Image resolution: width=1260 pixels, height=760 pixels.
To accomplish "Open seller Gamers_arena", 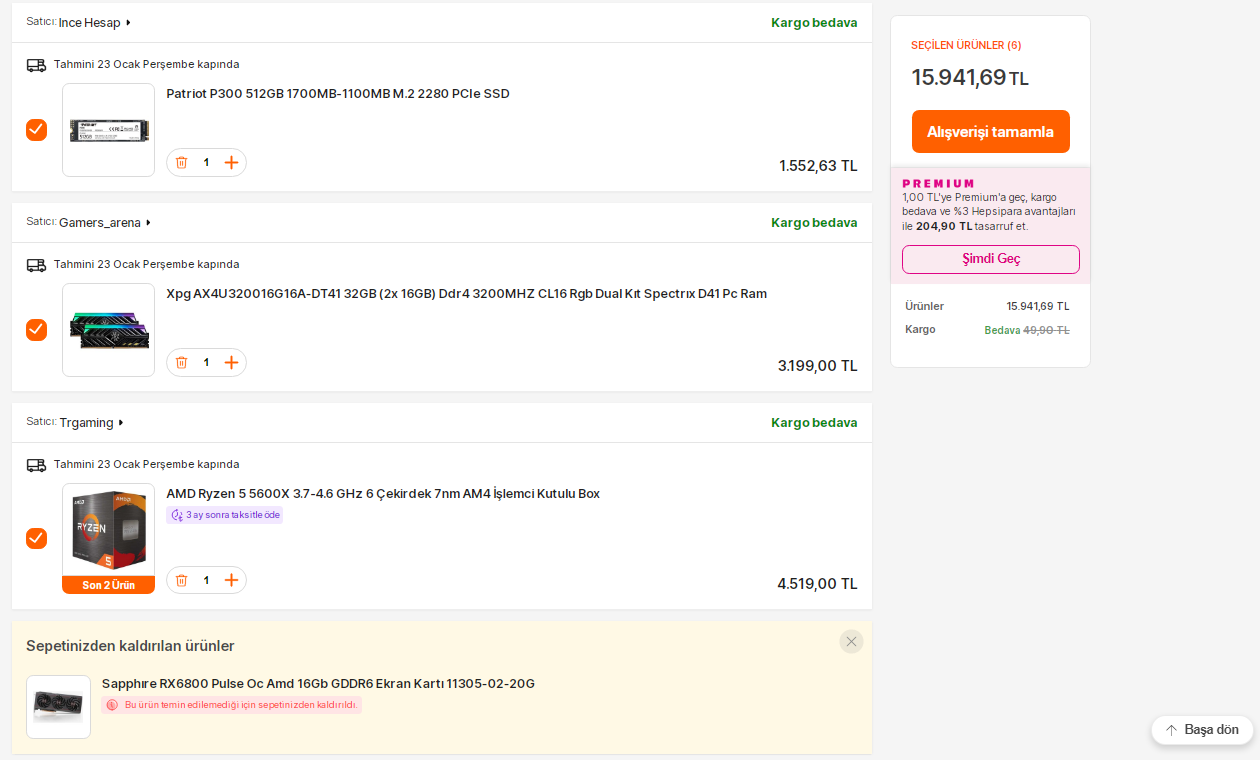I will point(105,223).
